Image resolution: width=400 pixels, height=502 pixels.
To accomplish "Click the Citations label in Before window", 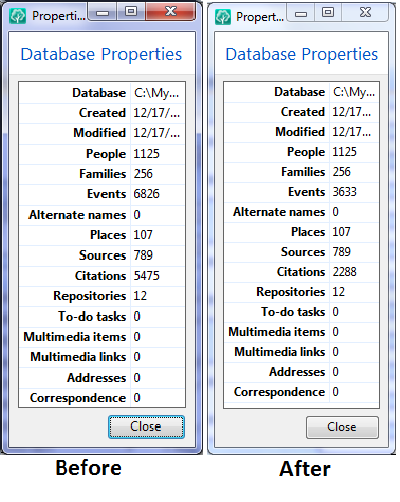I will pyautogui.click(x=100, y=276).
